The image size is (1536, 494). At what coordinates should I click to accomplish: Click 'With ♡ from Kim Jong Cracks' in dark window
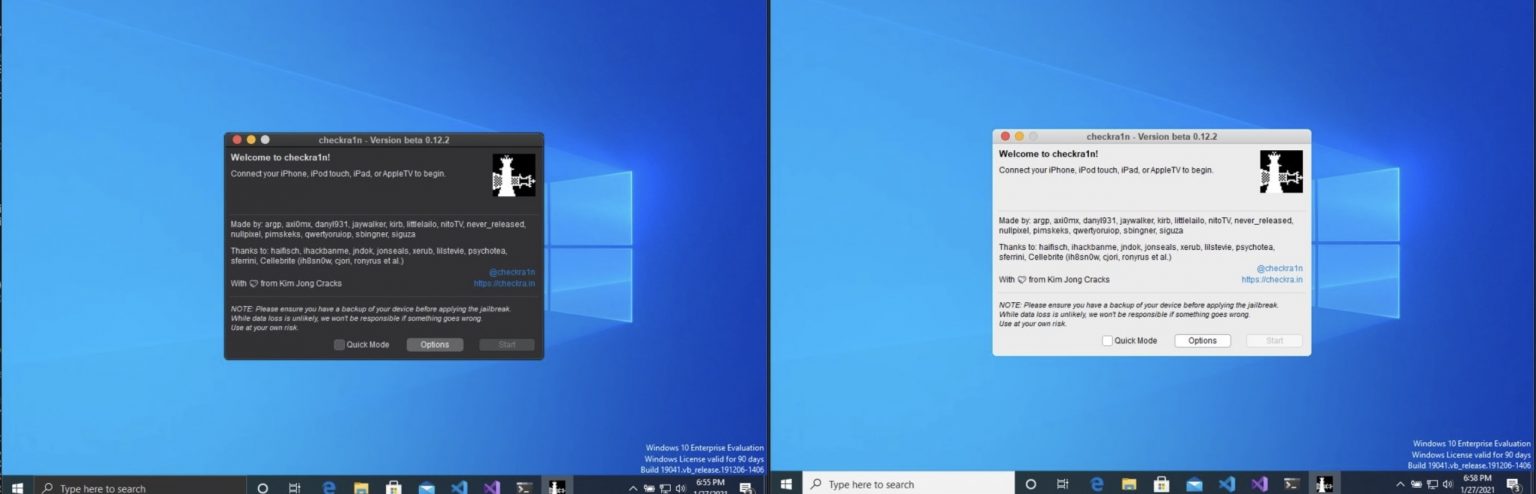click(x=286, y=284)
